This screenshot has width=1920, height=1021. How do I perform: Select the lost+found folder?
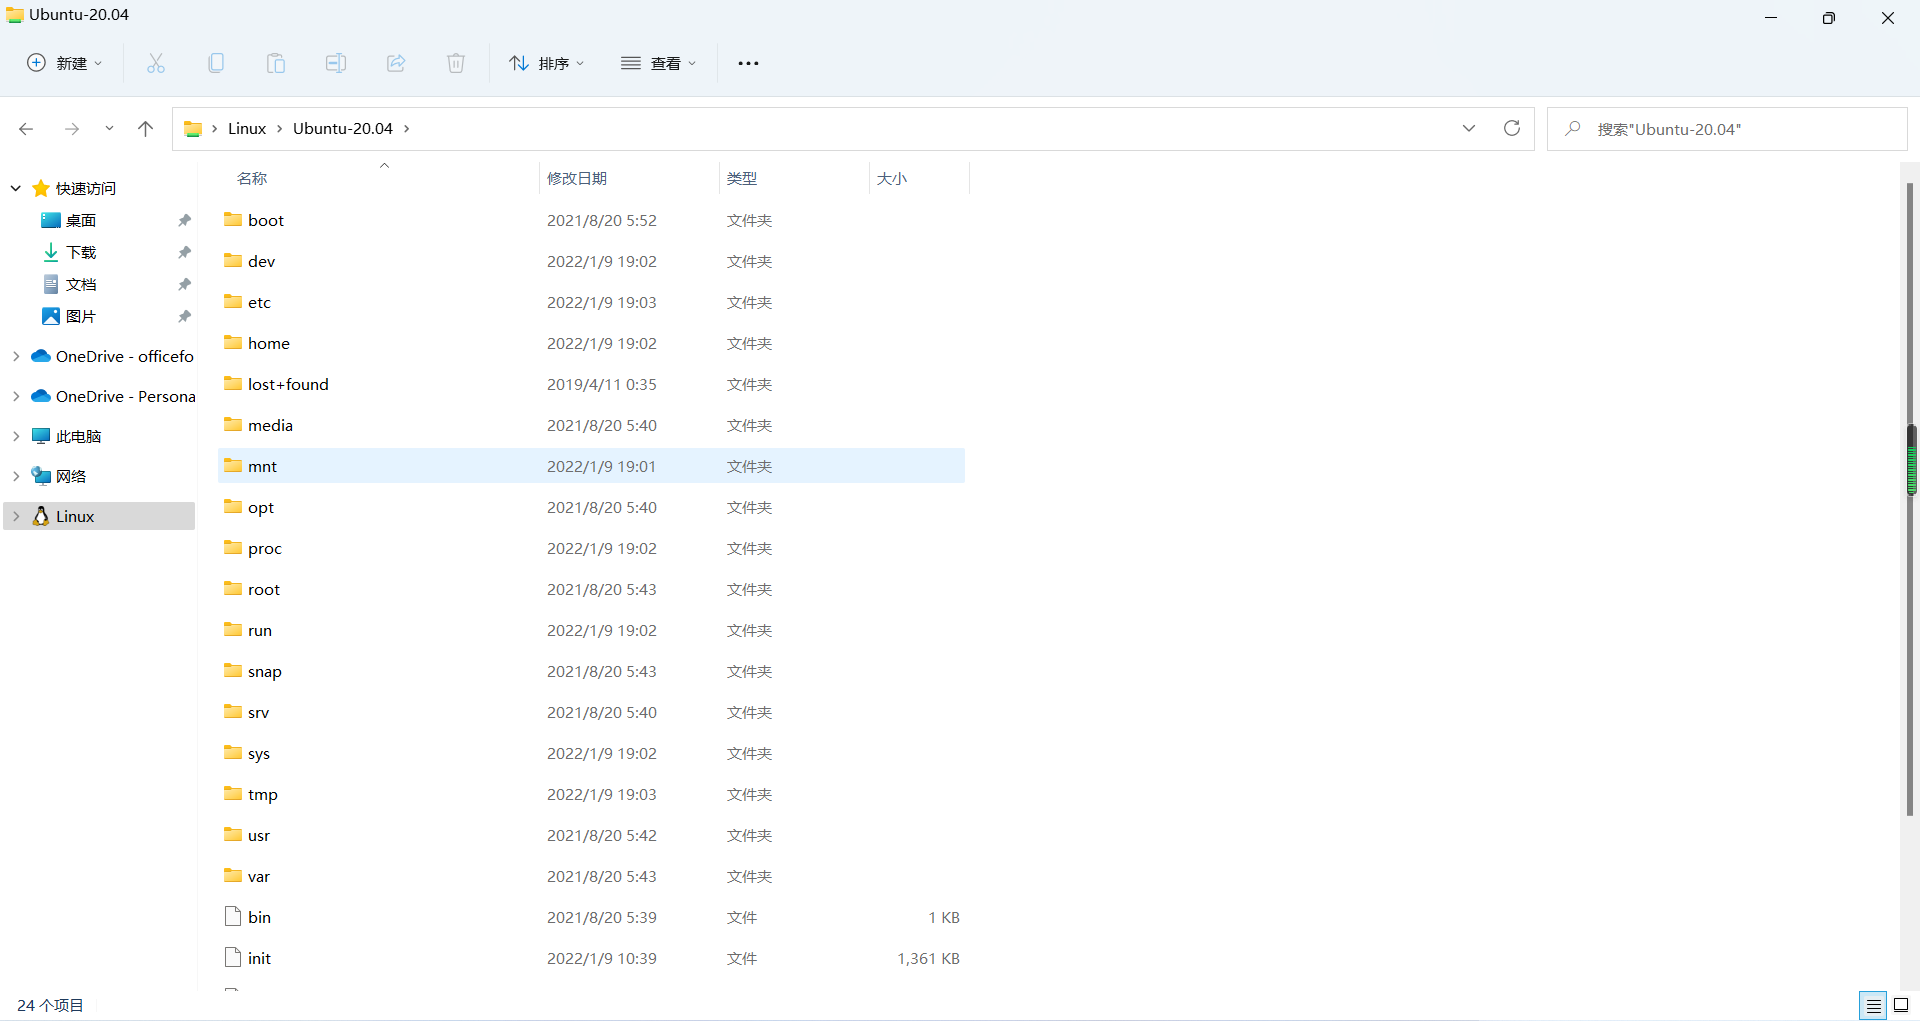[591, 384]
